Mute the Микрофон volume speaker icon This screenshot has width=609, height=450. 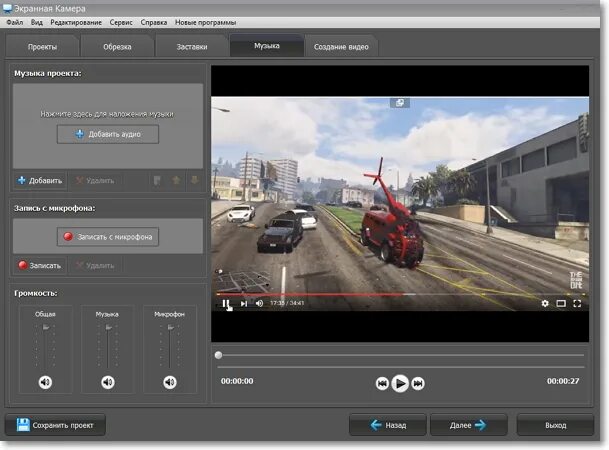click(170, 382)
